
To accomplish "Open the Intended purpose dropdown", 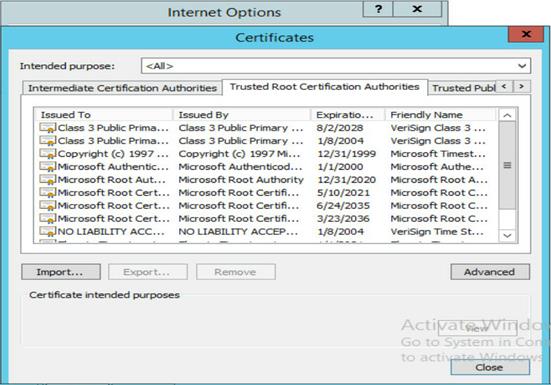I will 336,66.
